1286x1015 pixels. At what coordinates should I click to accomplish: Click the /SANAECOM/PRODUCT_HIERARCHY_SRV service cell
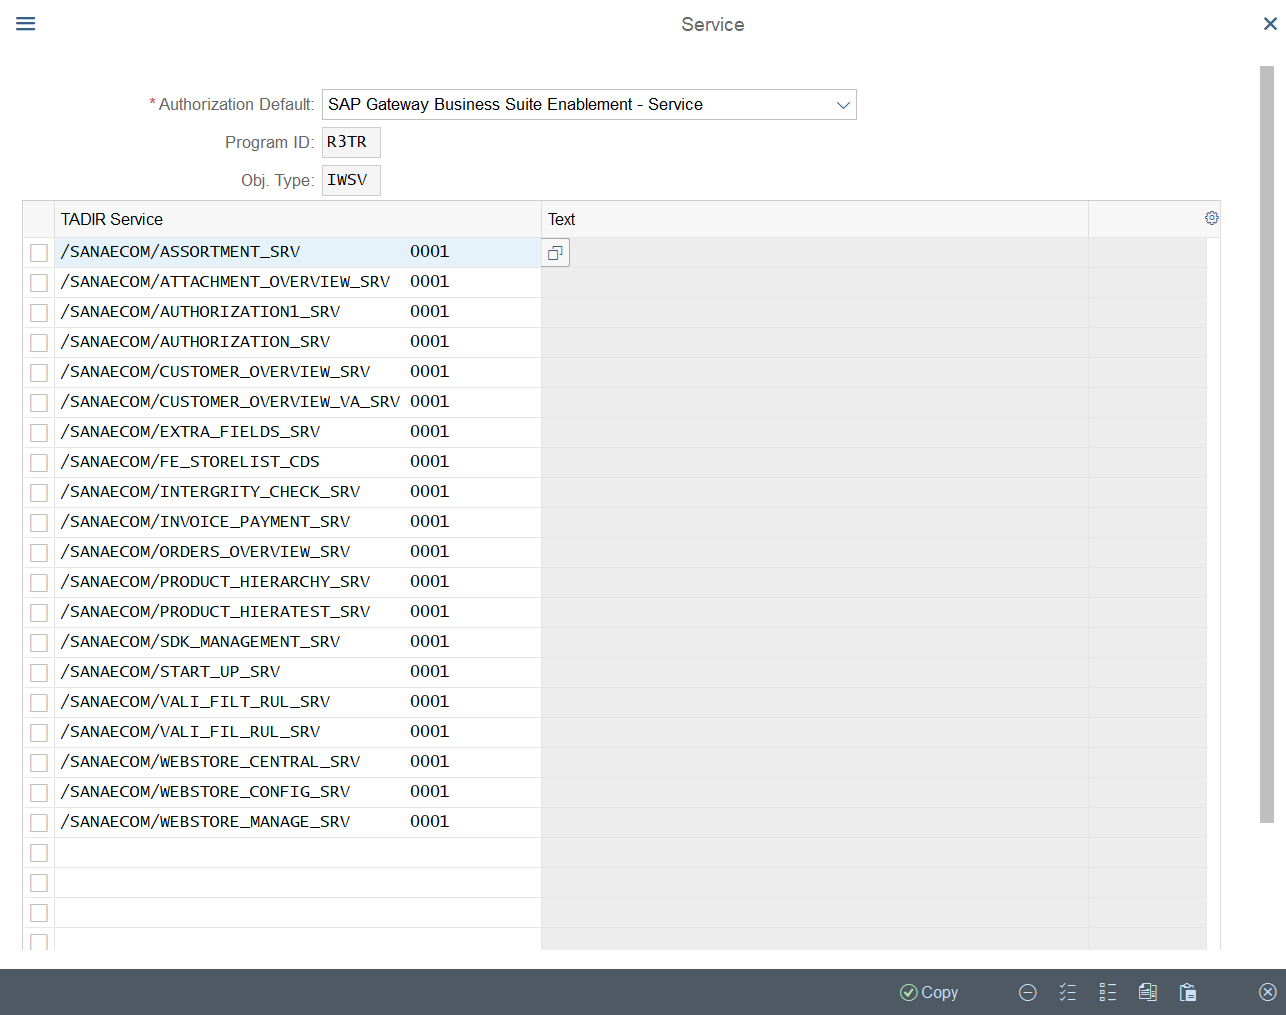click(298, 582)
